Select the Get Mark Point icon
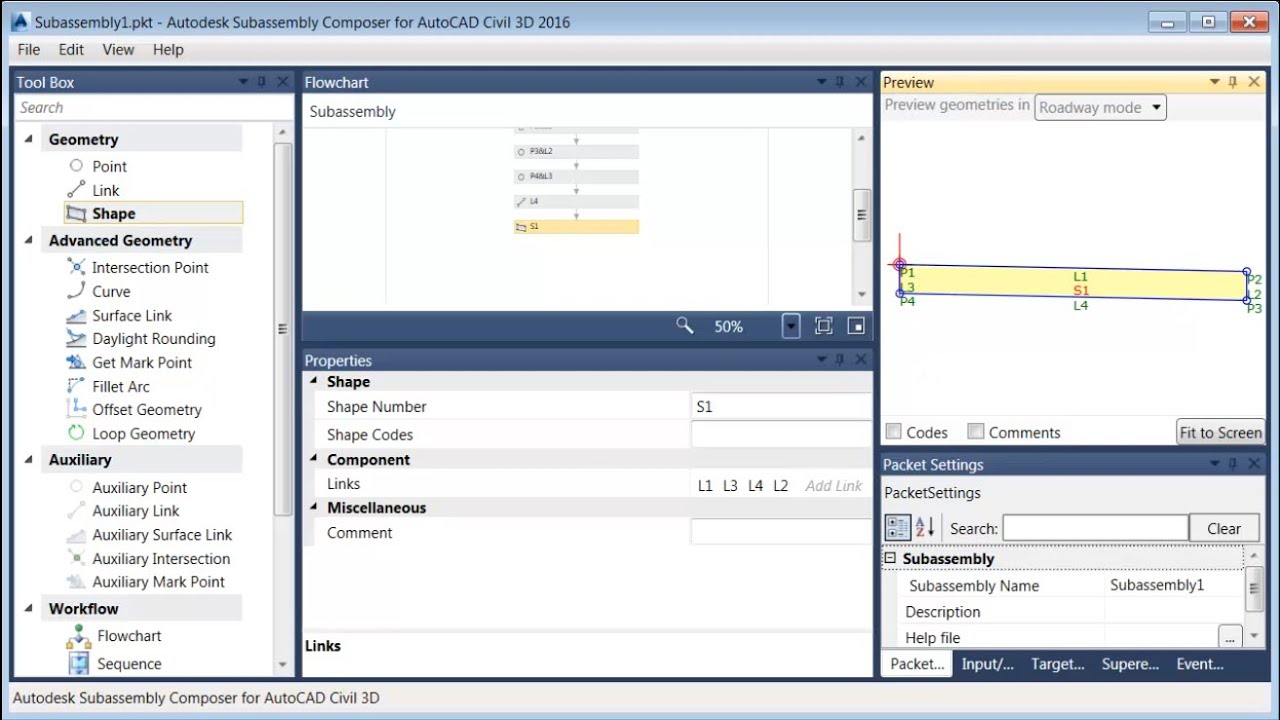The height and width of the screenshot is (720, 1280). point(76,362)
